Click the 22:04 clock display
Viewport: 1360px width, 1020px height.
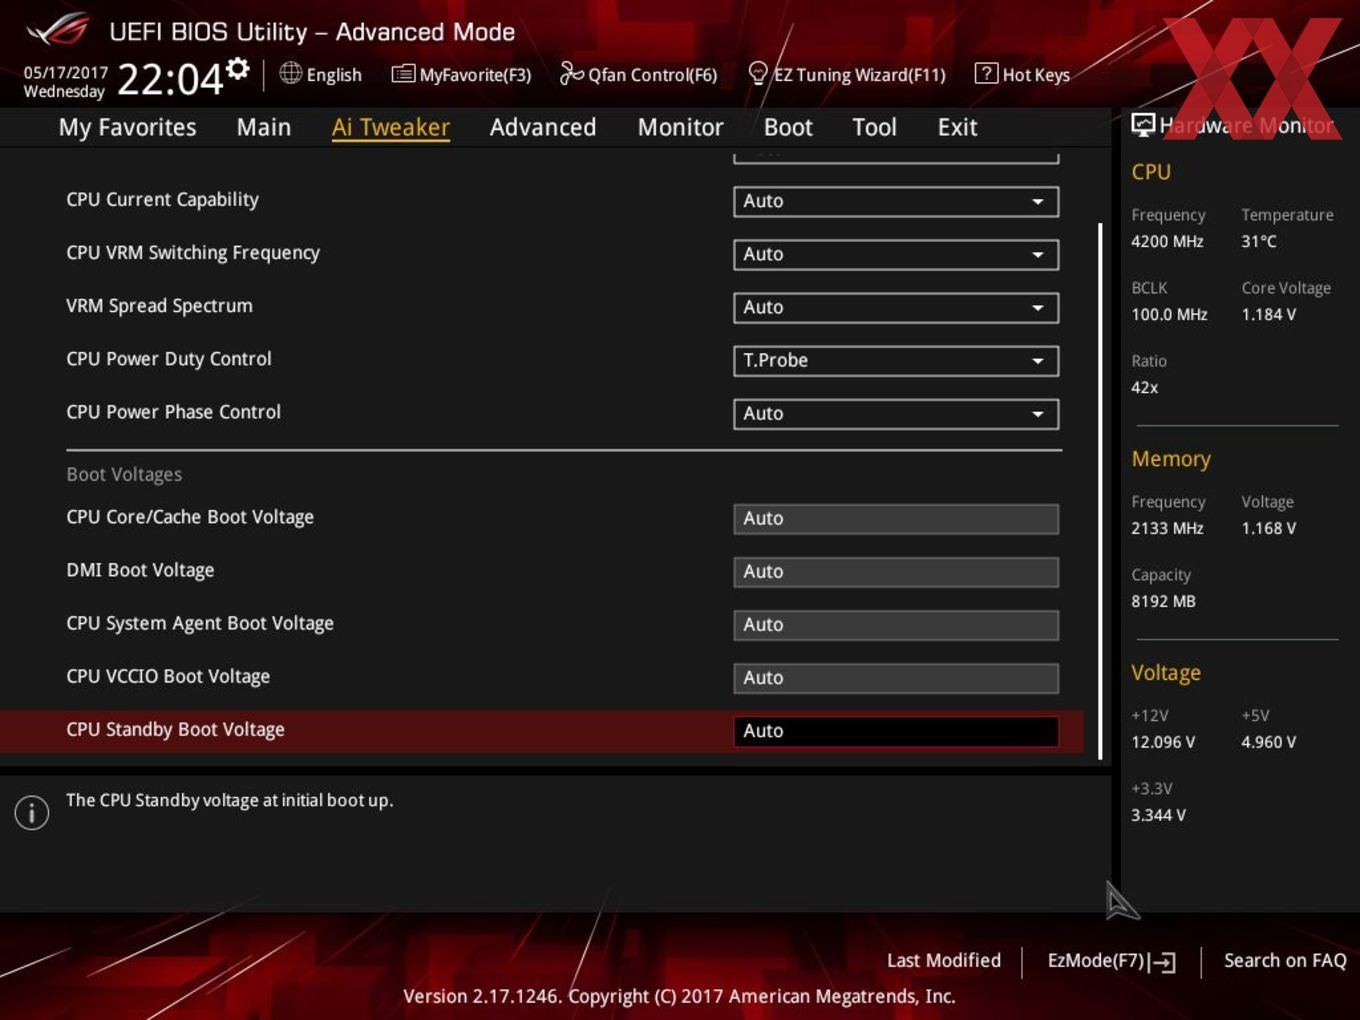[x=170, y=79]
